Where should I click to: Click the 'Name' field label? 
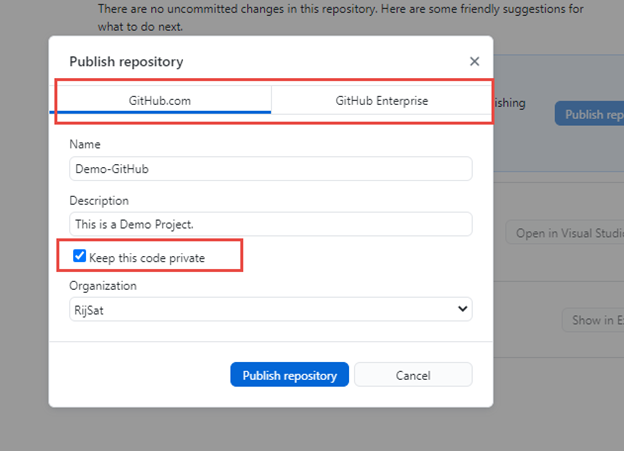[85, 145]
